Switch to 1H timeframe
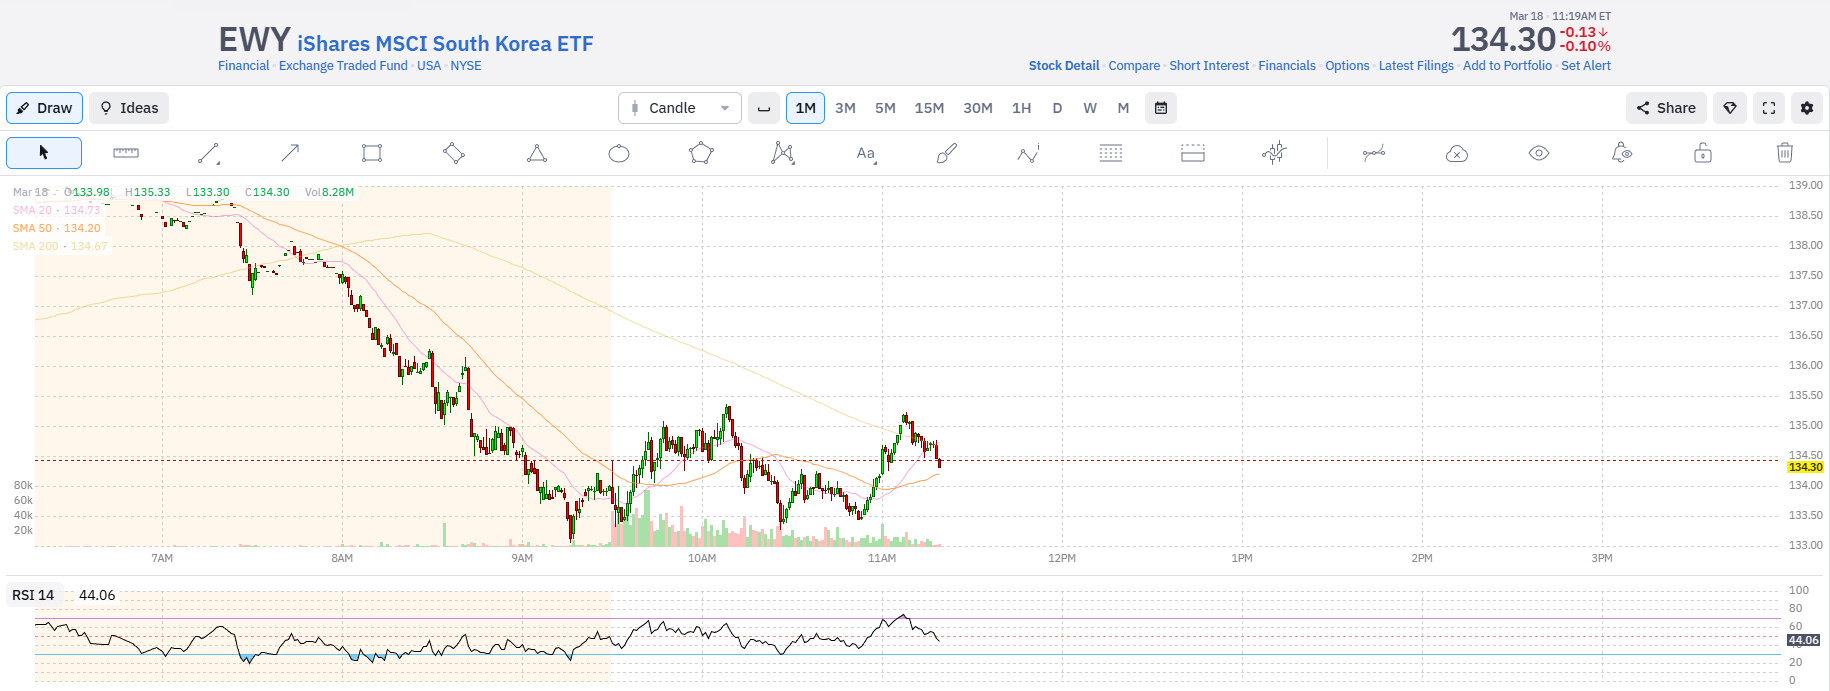The image size is (1830, 691). [x=1021, y=108]
